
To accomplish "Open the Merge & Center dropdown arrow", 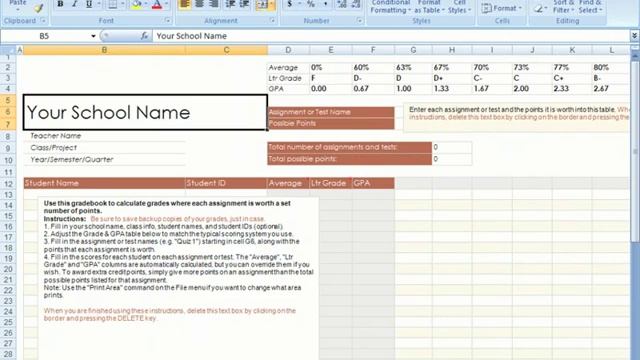I will (271, 4).
